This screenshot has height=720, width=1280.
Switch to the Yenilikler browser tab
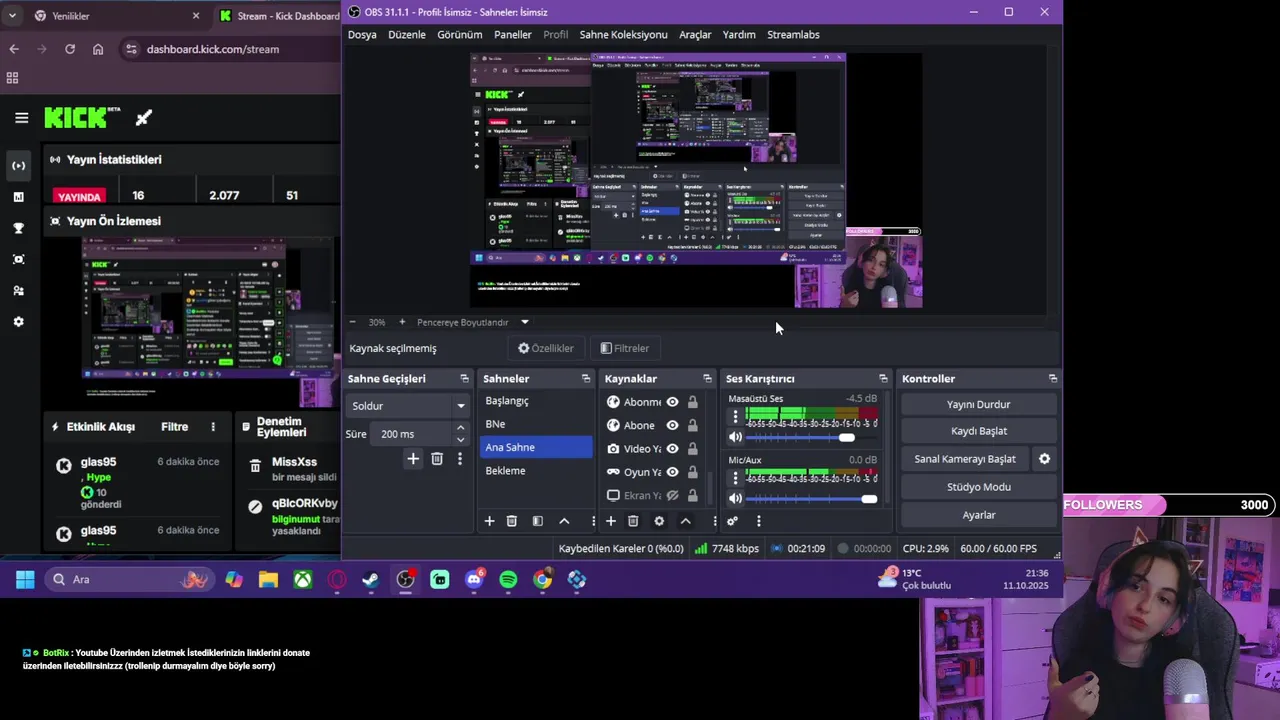[x=115, y=16]
